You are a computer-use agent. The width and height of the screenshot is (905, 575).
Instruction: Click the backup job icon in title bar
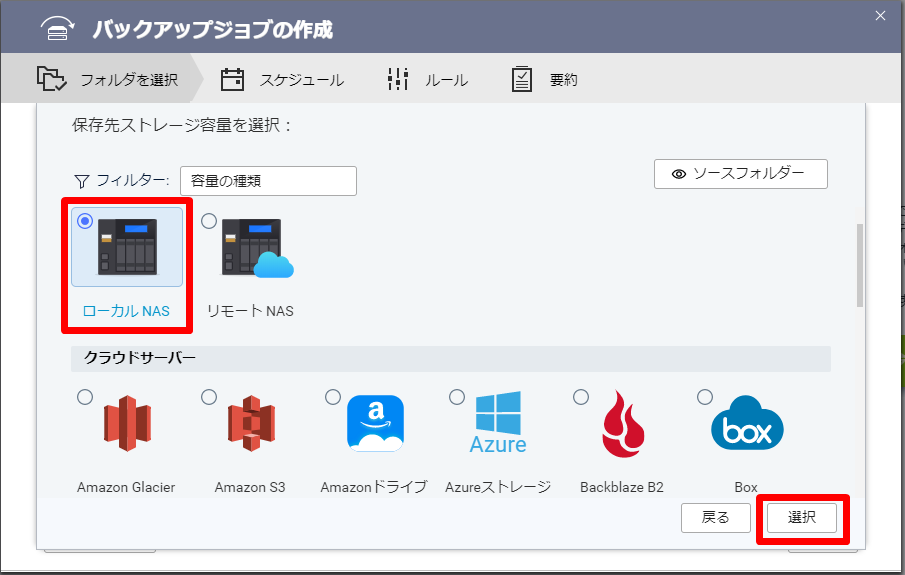[57, 29]
